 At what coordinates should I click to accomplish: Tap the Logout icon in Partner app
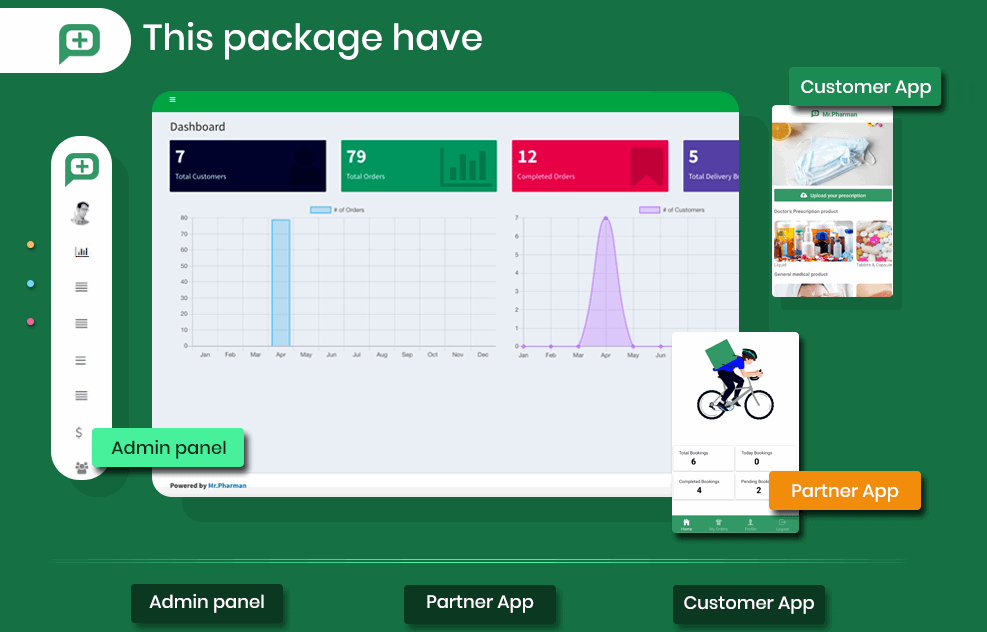[782, 524]
